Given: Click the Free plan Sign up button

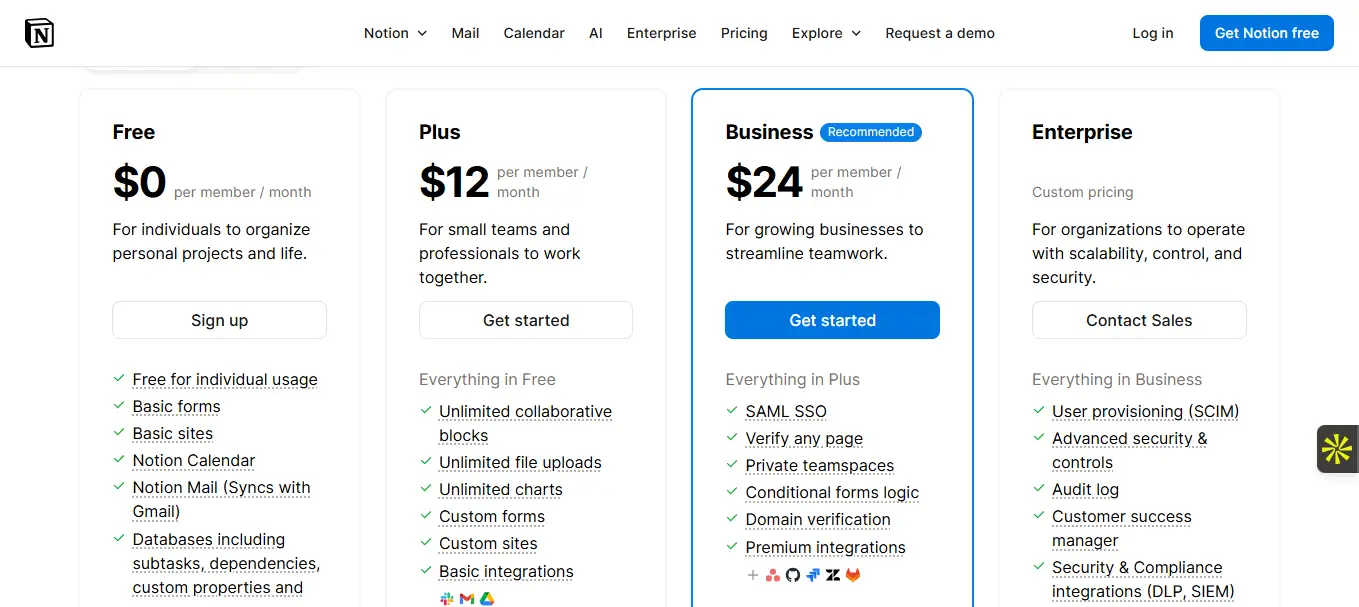Looking at the screenshot, I should (x=219, y=320).
